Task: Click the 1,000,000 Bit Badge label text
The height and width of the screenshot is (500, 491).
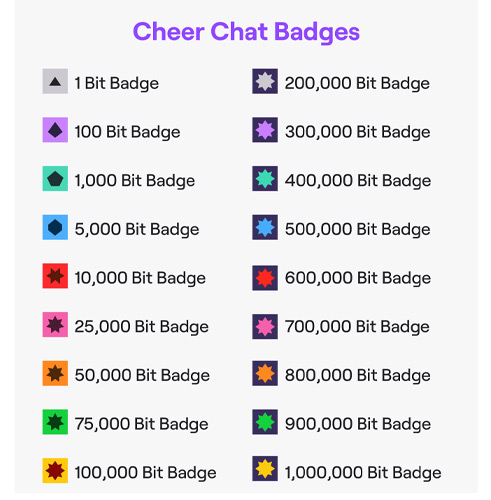Action: coord(363,473)
